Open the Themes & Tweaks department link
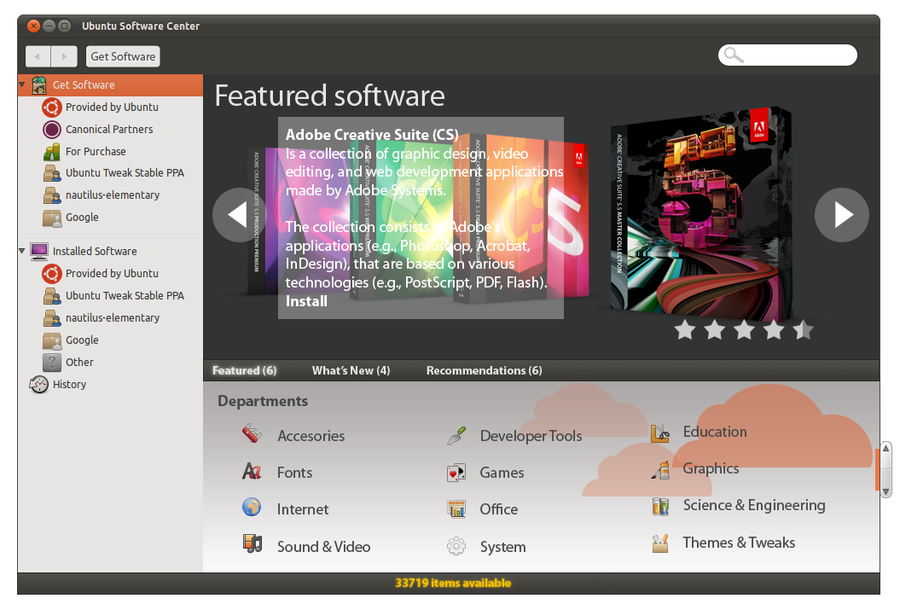Screen dimensions: 900x610 tap(739, 543)
